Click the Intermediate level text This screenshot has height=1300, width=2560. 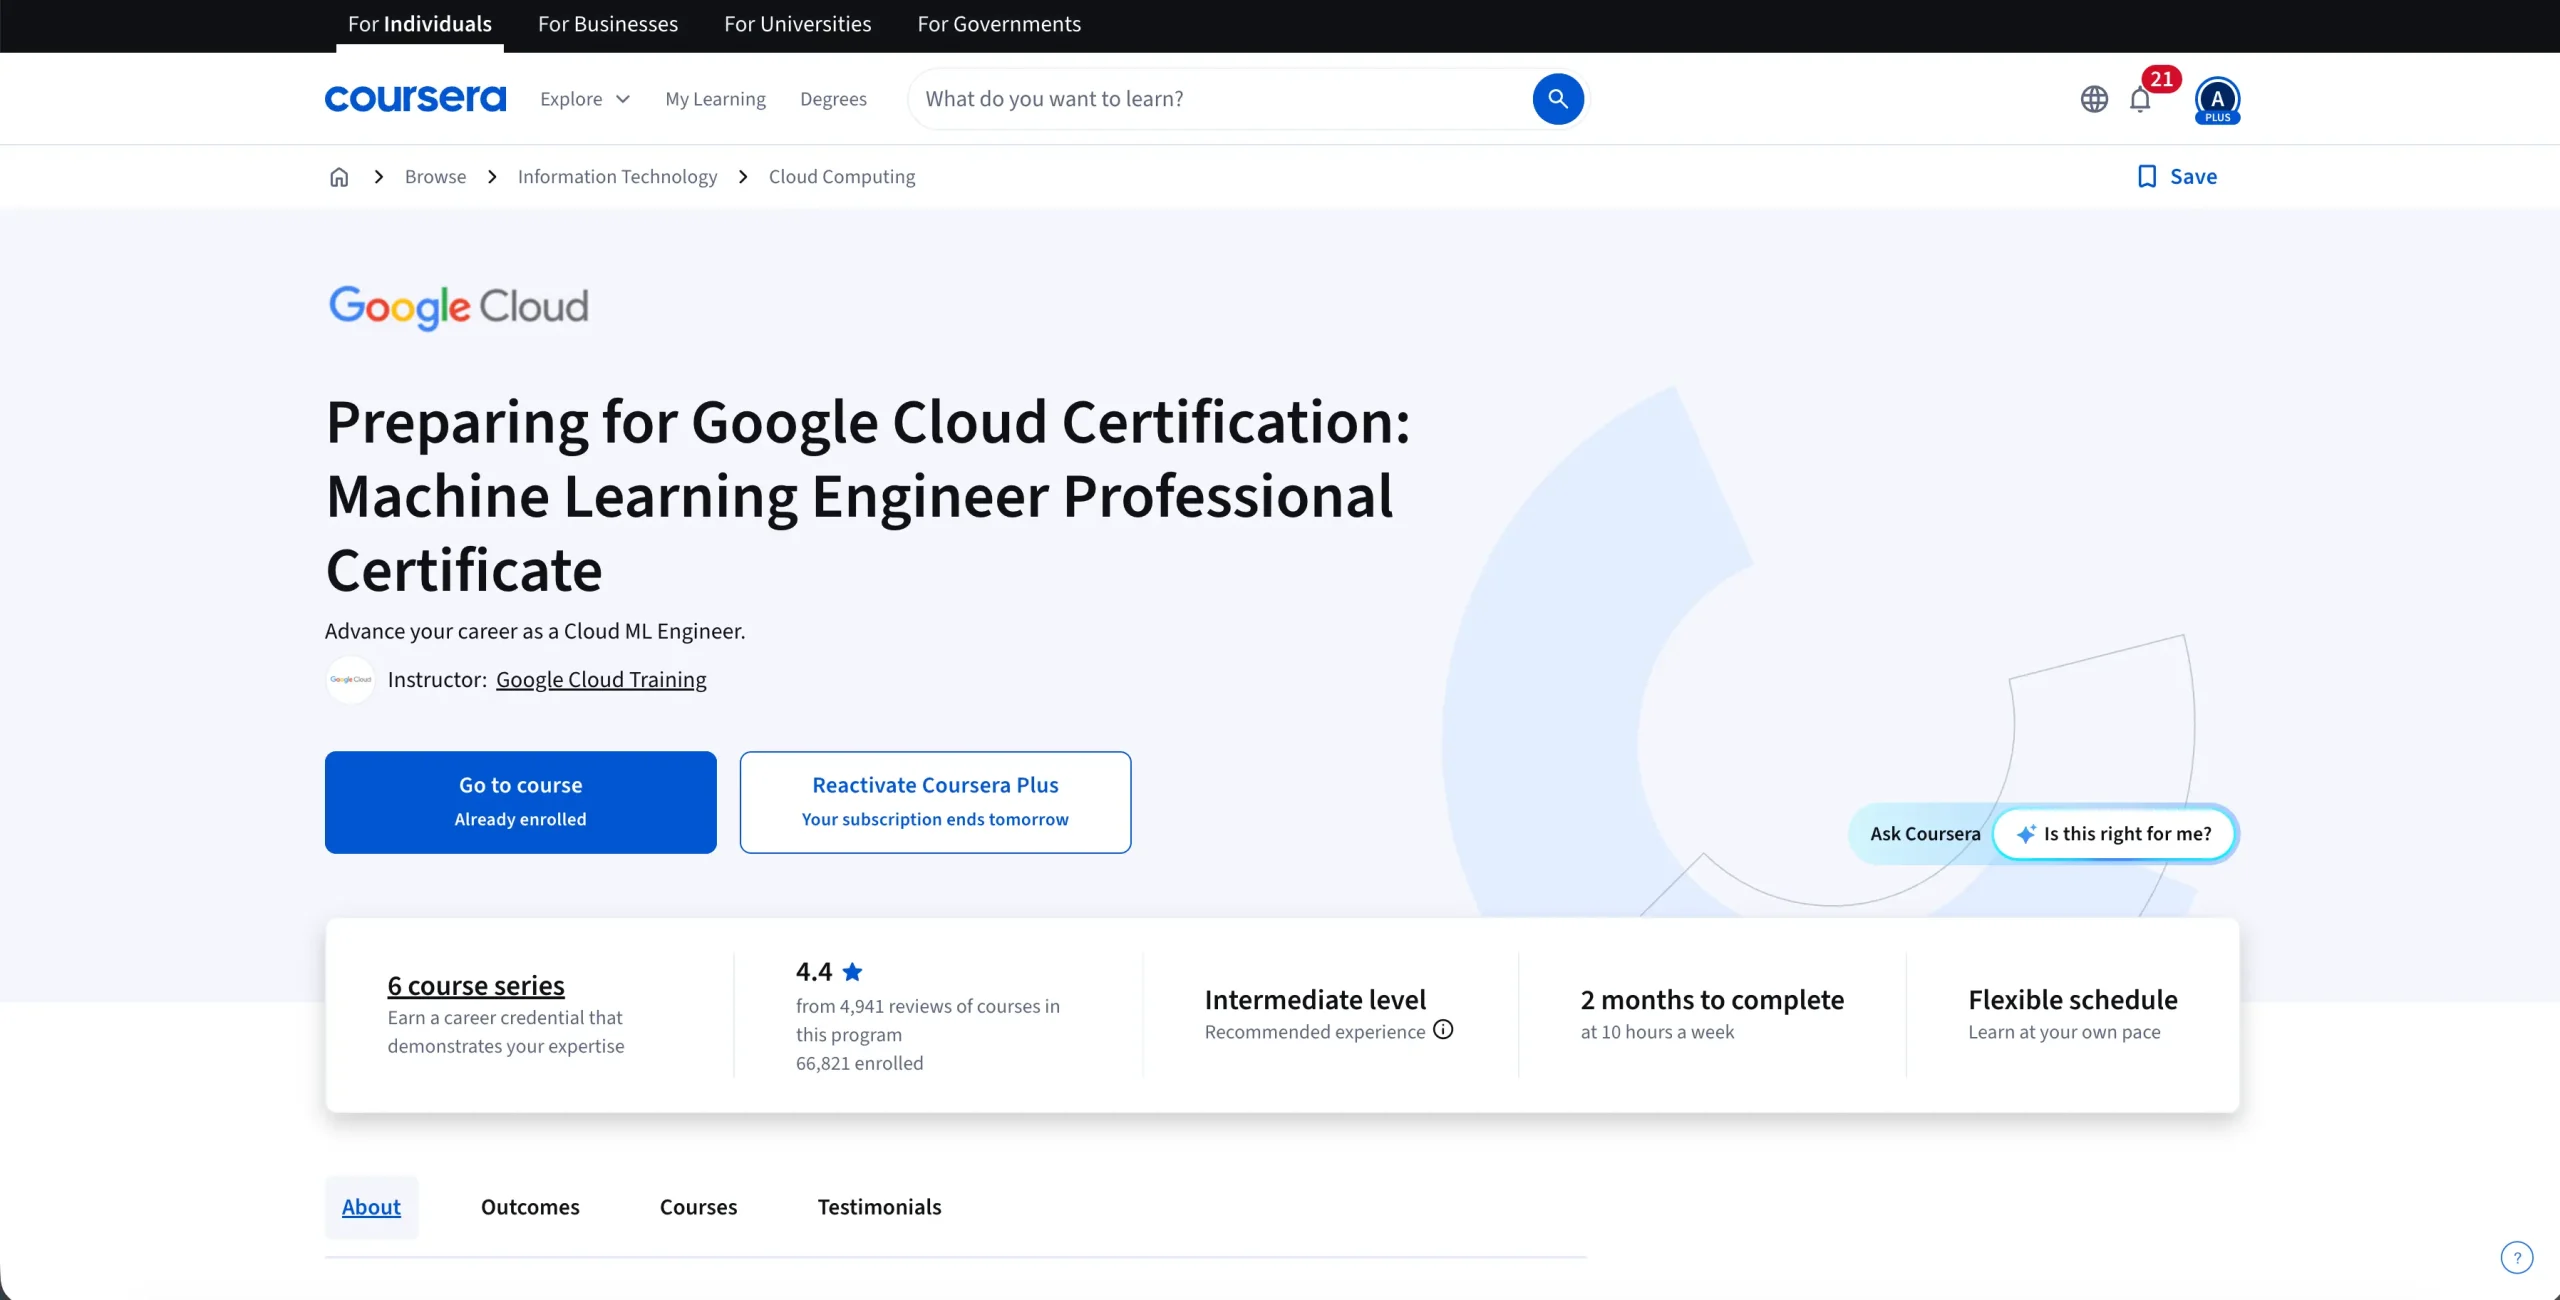coord(1315,1000)
